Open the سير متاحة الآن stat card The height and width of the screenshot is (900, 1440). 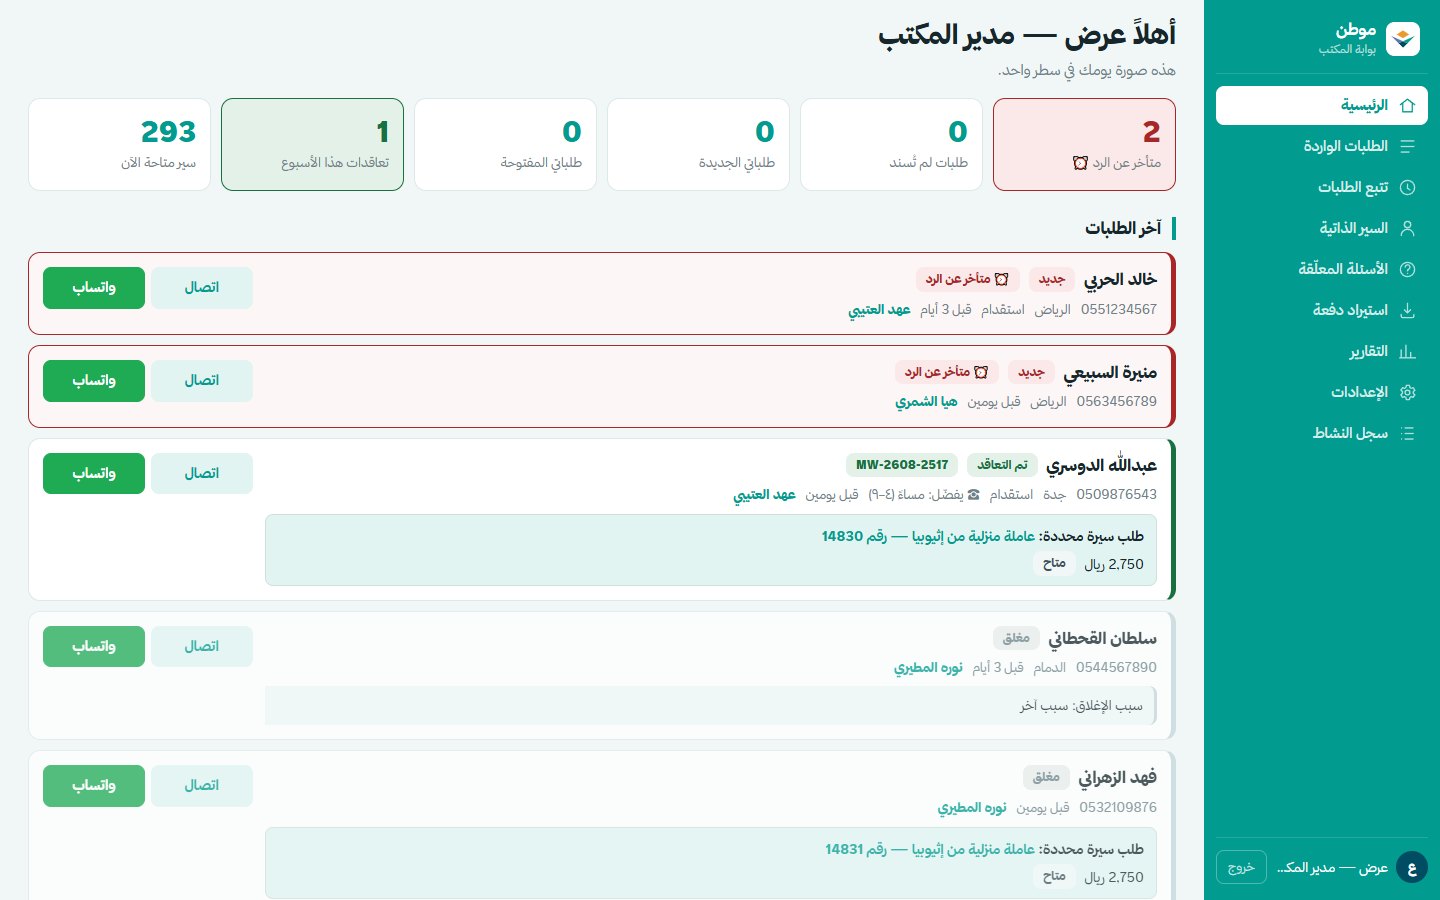pos(119,144)
